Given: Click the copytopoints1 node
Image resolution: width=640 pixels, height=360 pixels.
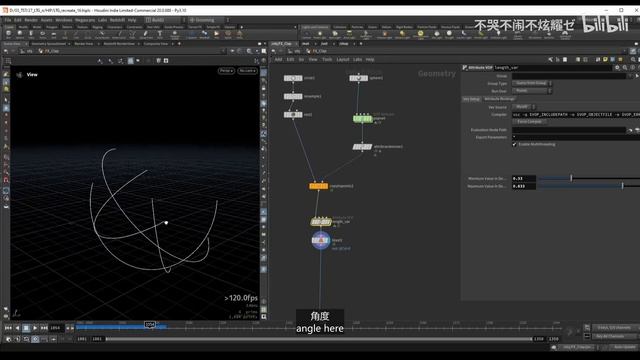Looking at the screenshot, I should 318,186.
